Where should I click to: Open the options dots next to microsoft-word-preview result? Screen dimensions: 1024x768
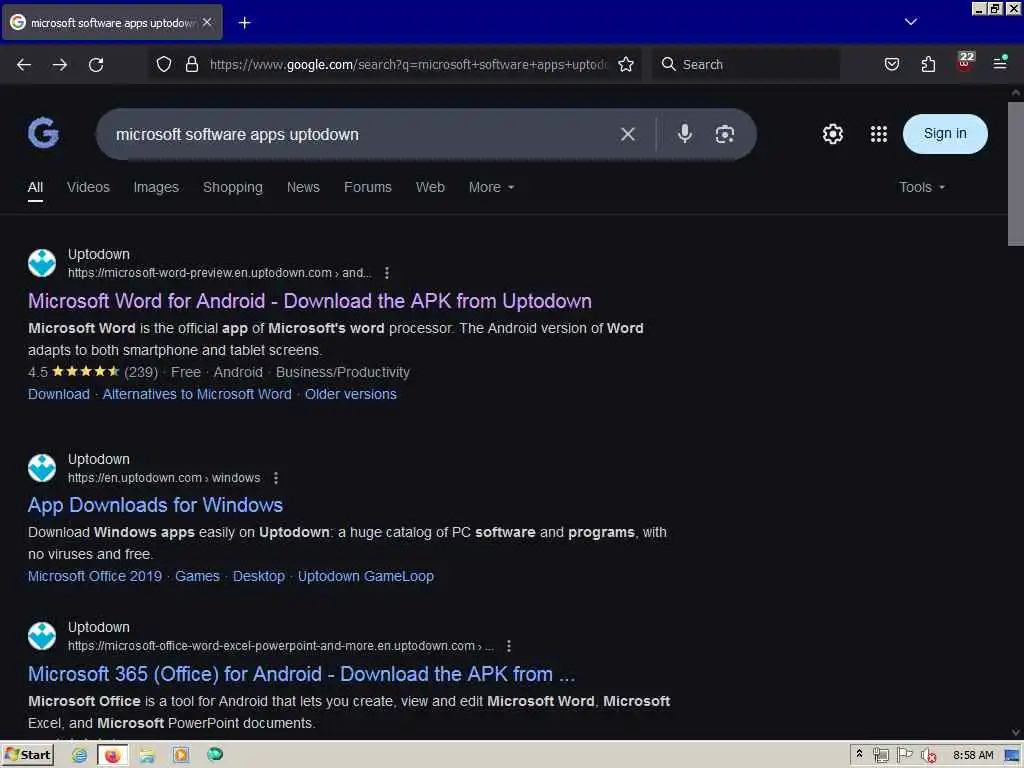(x=387, y=273)
